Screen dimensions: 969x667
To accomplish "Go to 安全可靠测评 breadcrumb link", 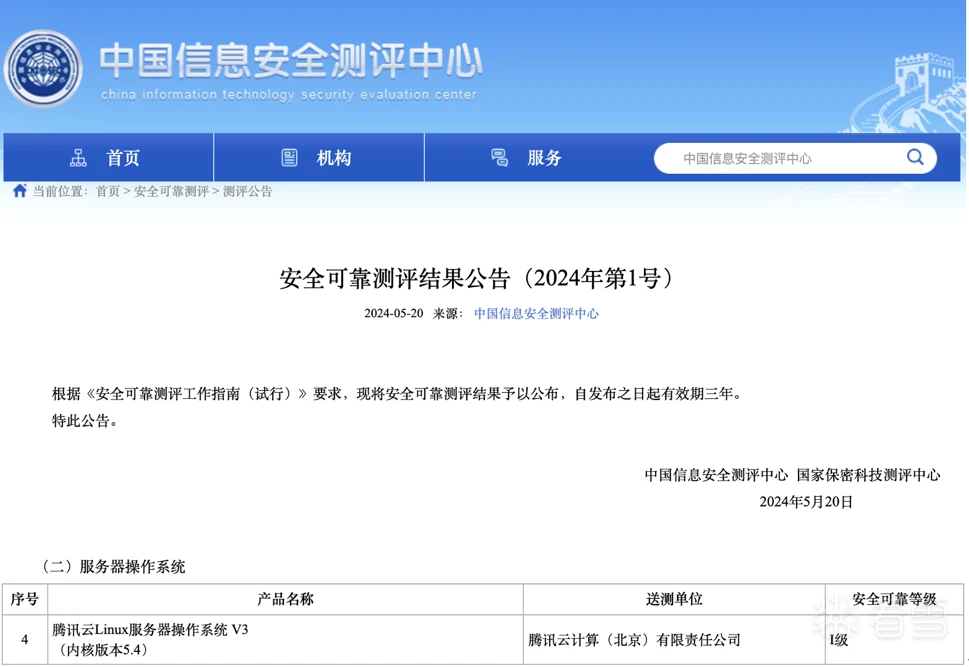I will tap(171, 191).
